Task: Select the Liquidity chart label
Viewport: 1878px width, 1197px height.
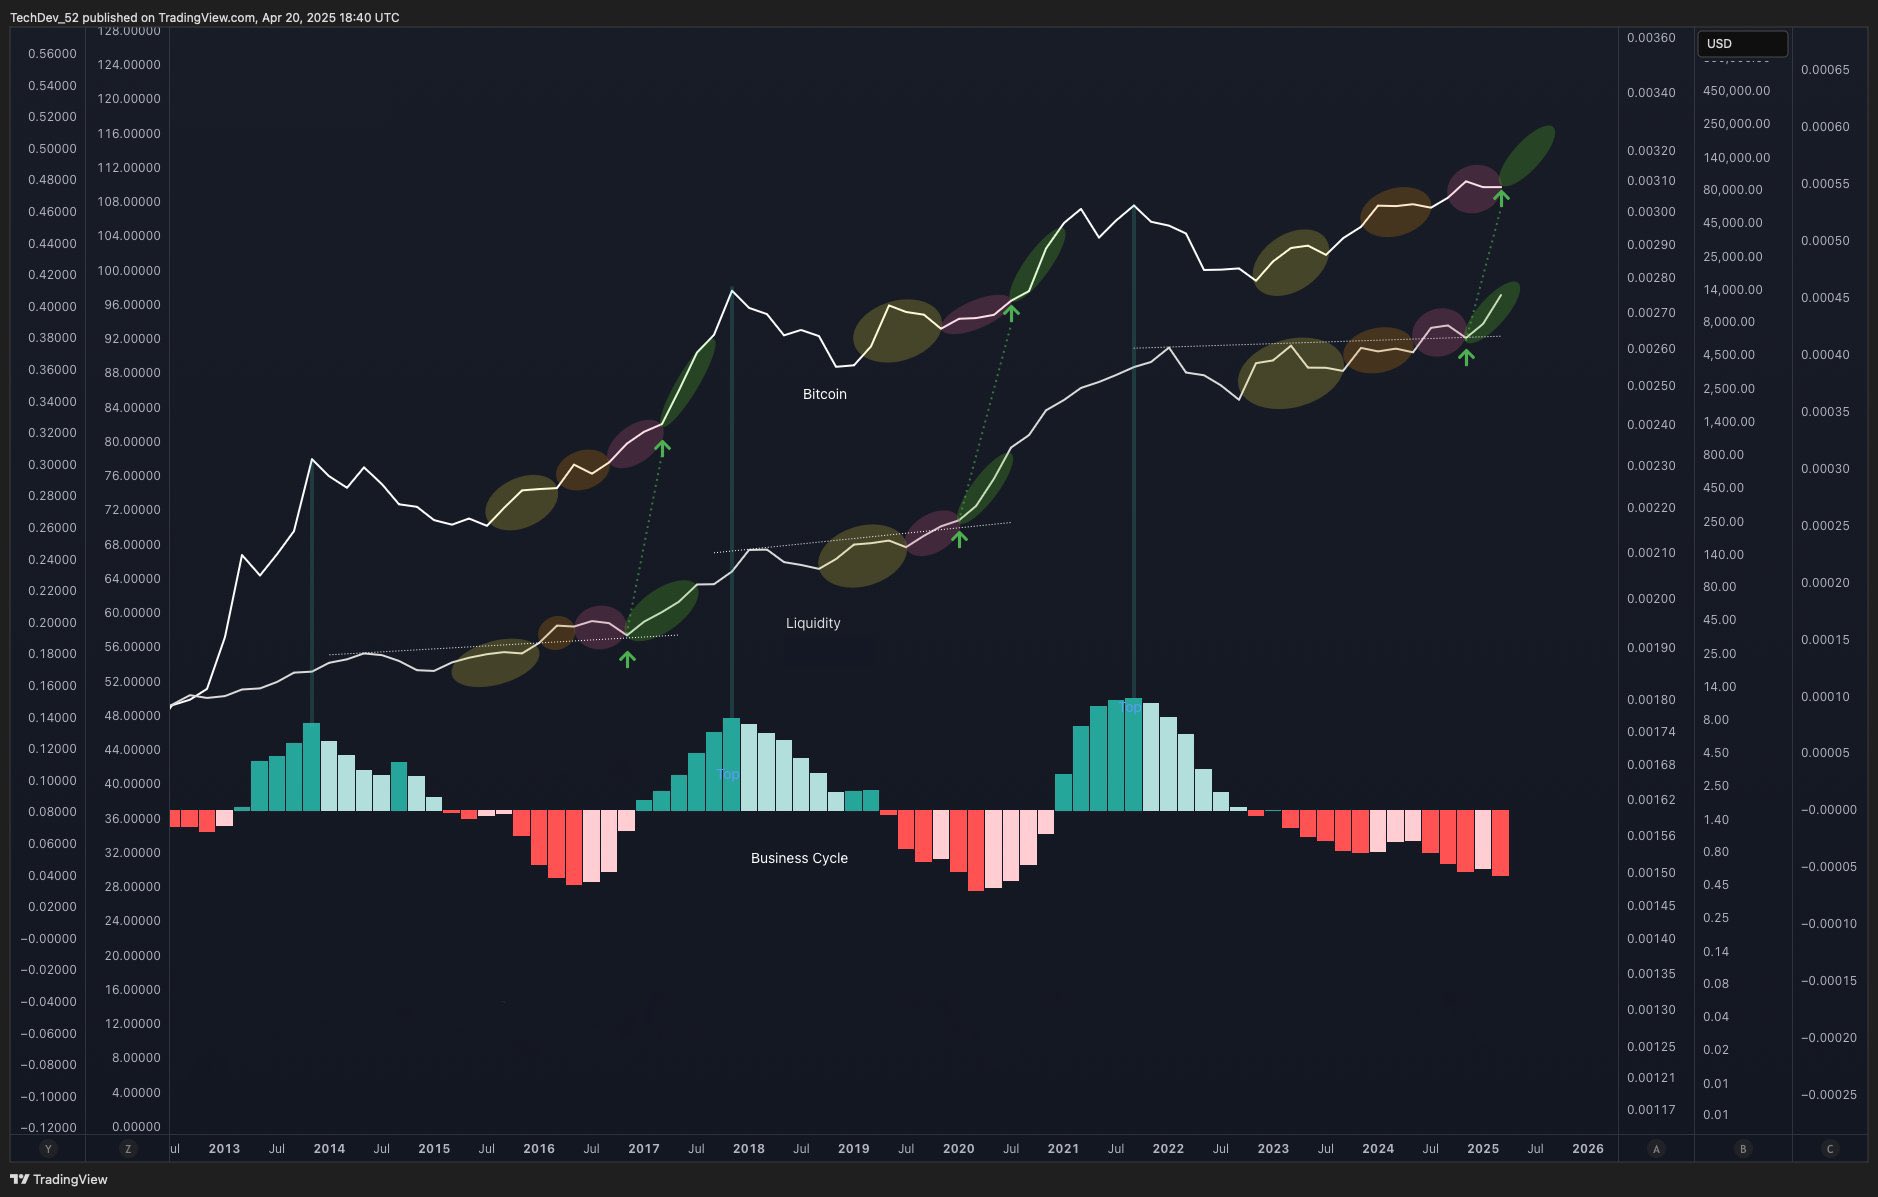Action: coord(813,623)
